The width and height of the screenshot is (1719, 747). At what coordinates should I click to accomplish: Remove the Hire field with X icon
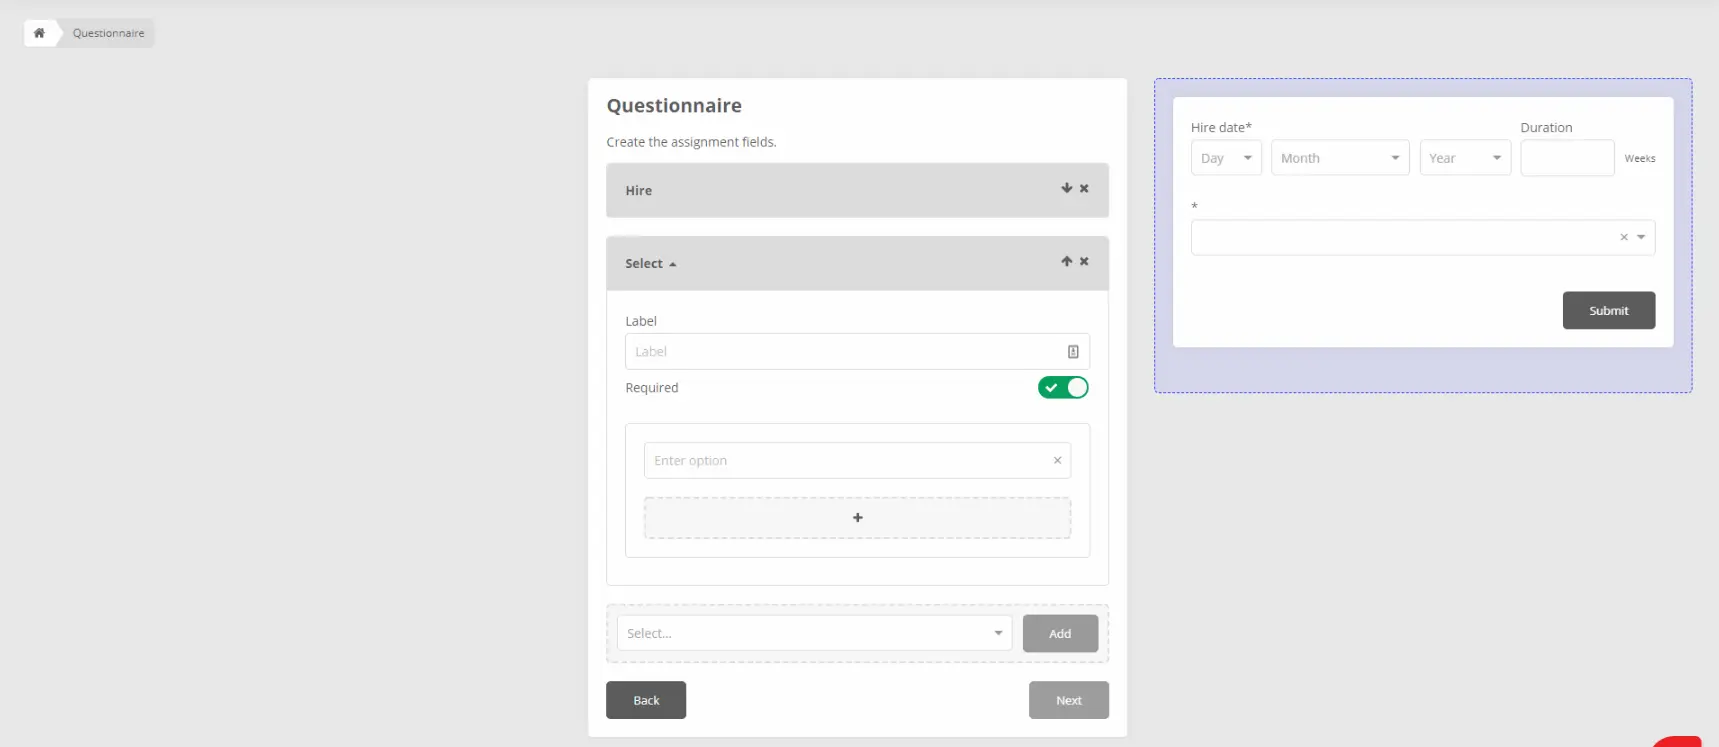click(x=1084, y=188)
